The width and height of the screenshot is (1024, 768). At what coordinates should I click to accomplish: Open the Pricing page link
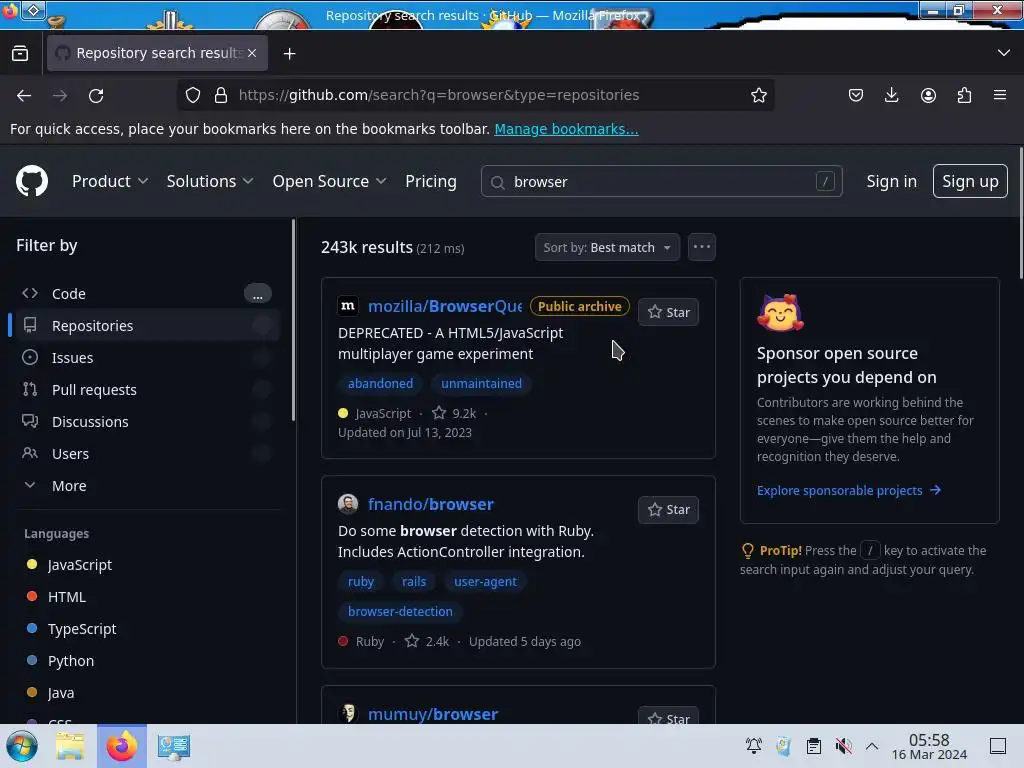click(x=430, y=181)
